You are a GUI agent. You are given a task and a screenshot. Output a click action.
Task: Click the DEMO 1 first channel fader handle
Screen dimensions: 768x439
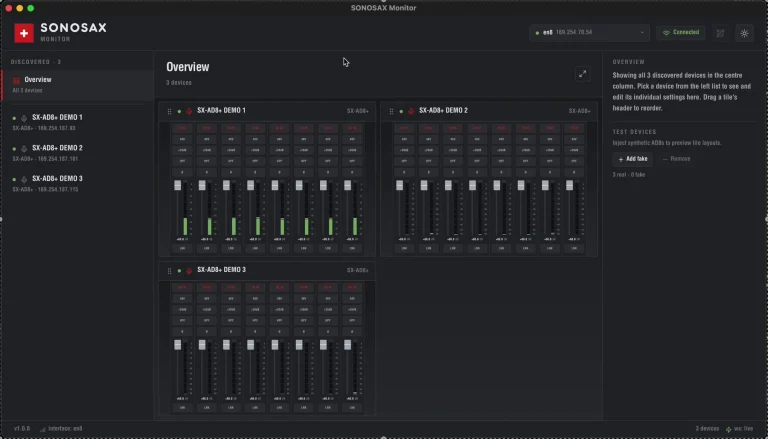177,185
